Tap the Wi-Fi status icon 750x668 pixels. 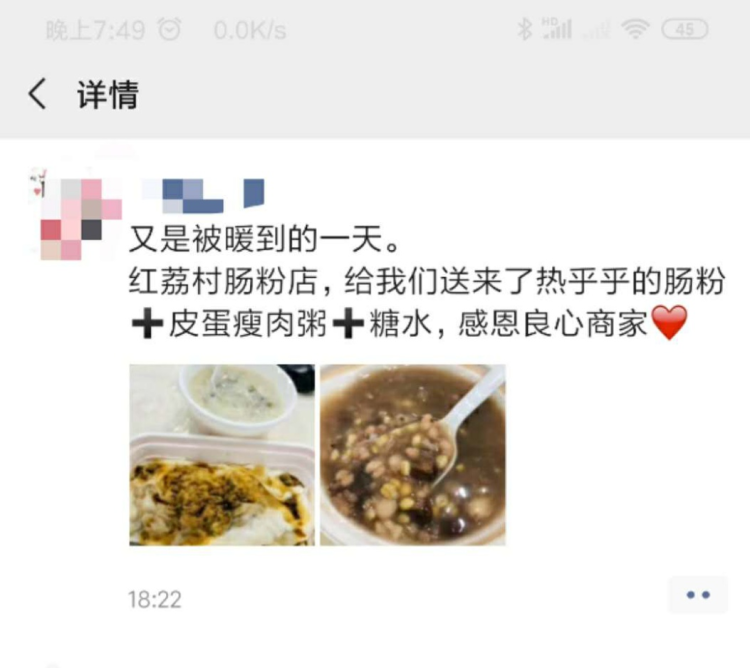[635, 29]
